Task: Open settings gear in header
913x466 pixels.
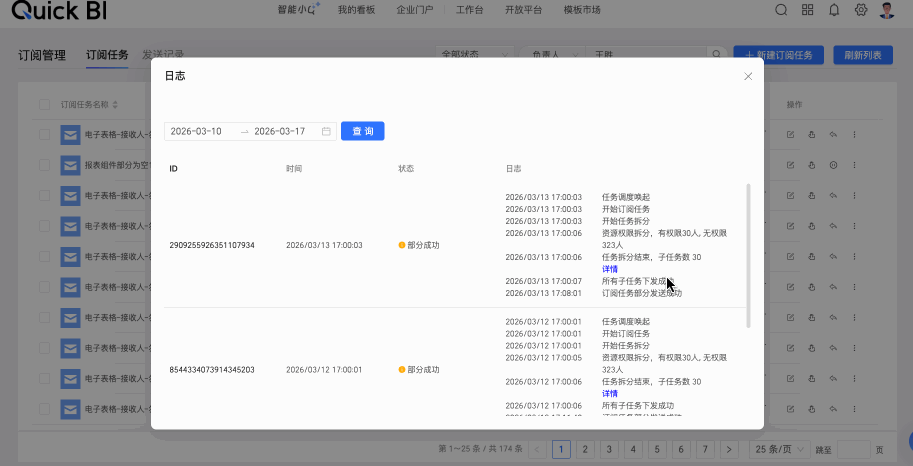Action: tap(861, 10)
